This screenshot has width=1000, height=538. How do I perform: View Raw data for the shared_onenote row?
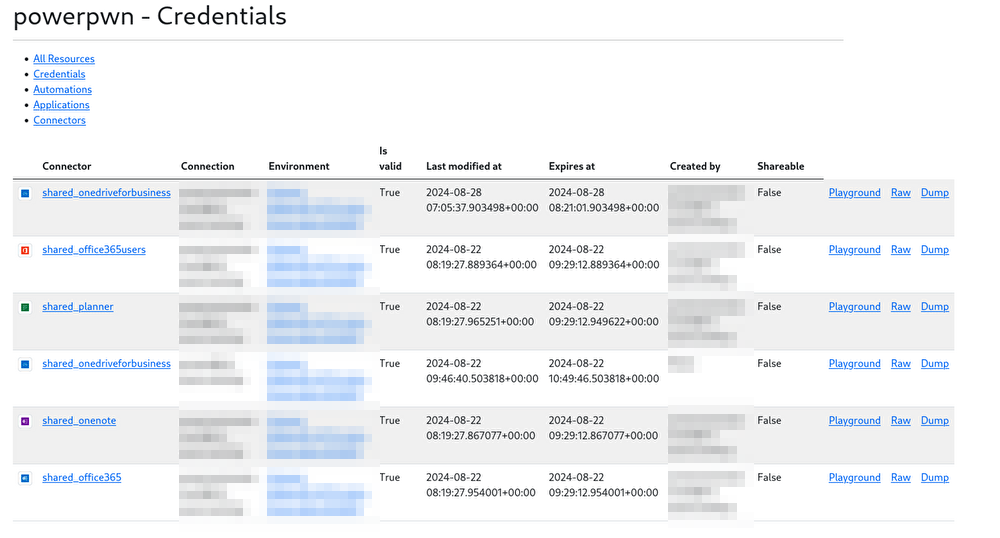tap(900, 420)
